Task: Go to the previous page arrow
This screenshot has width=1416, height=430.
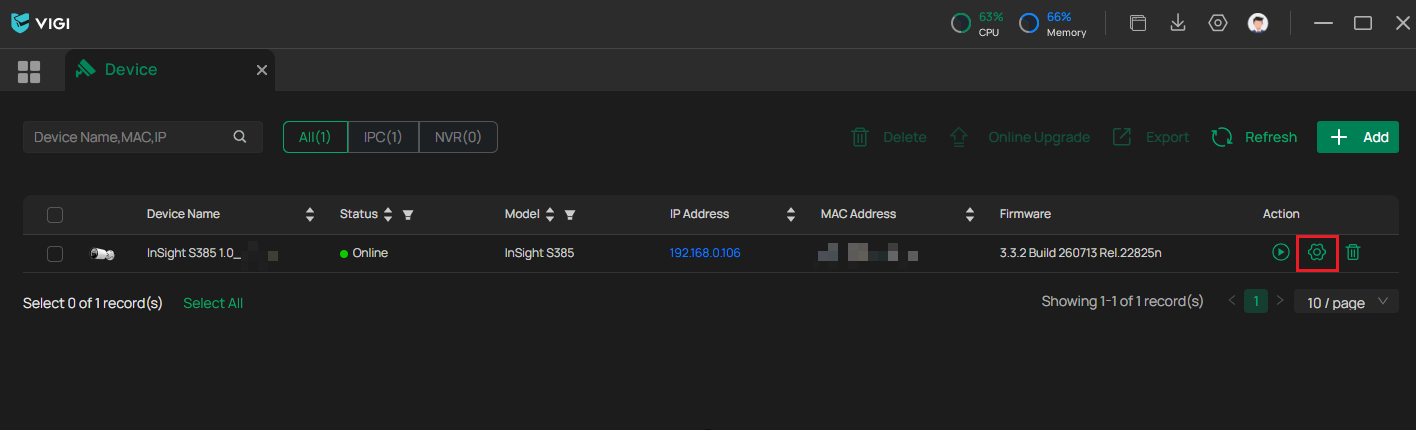Action: 1232,301
